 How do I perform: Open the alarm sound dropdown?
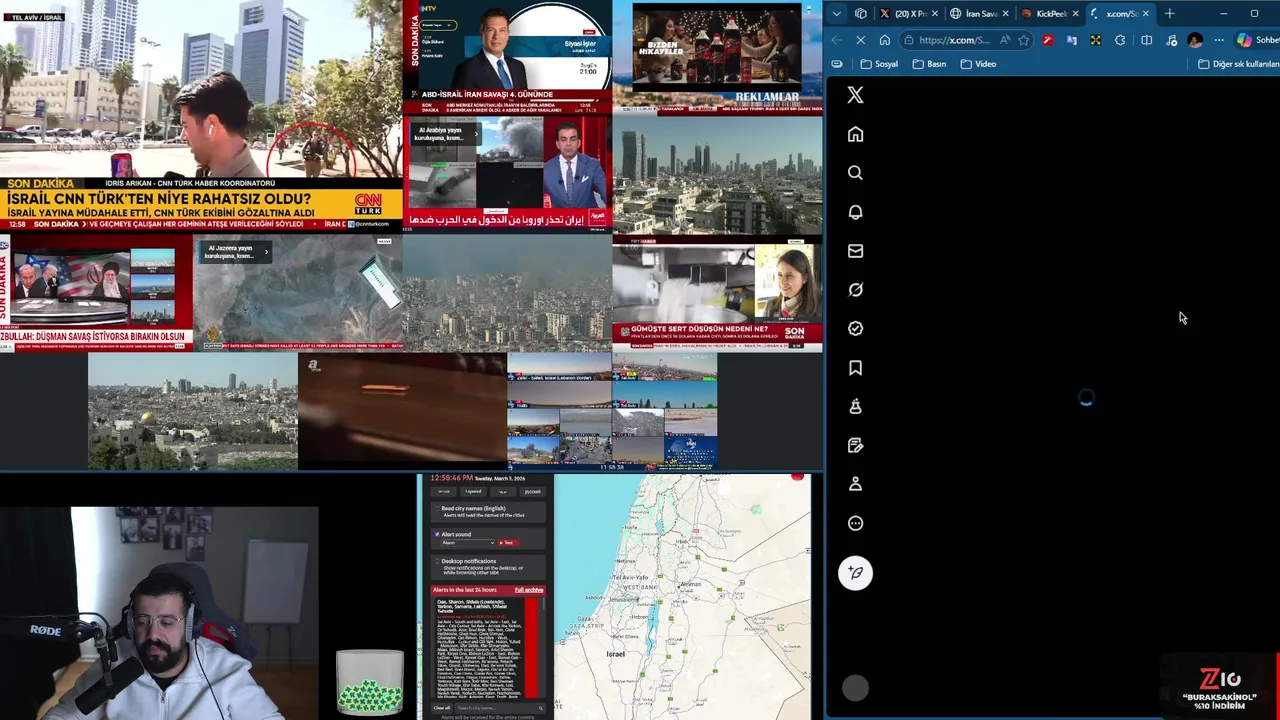click(x=467, y=543)
